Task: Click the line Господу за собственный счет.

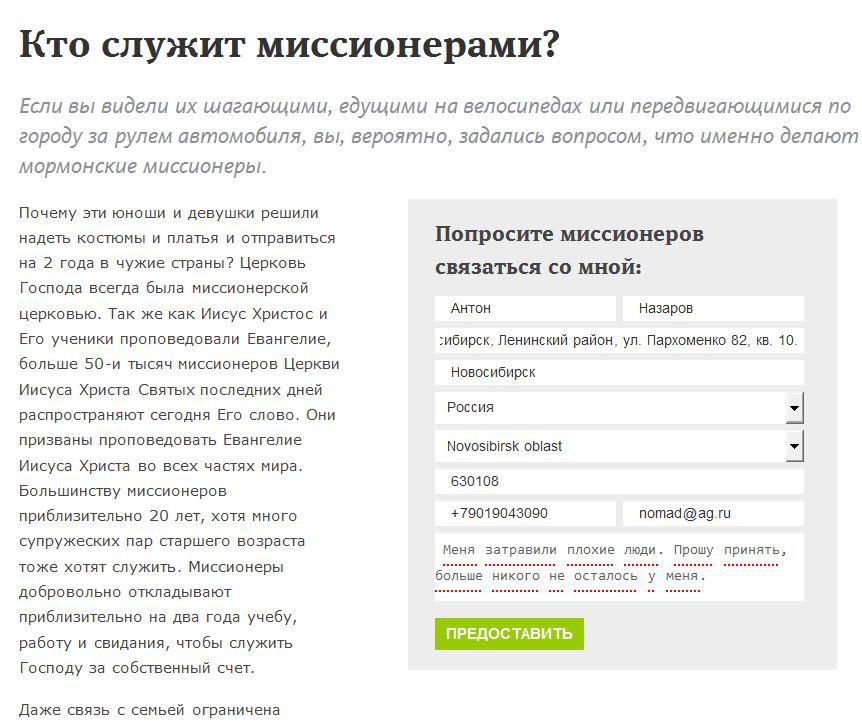Action: [x=137, y=668]
